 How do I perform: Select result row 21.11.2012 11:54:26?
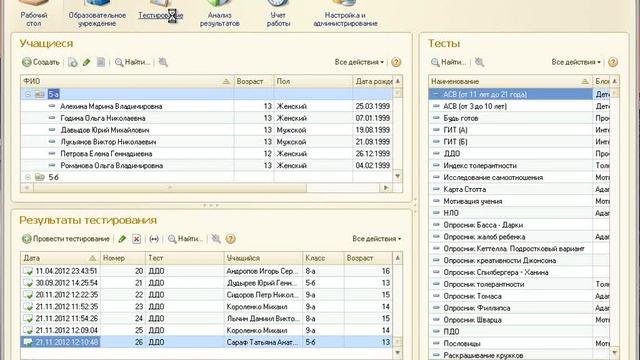(207, 318)
